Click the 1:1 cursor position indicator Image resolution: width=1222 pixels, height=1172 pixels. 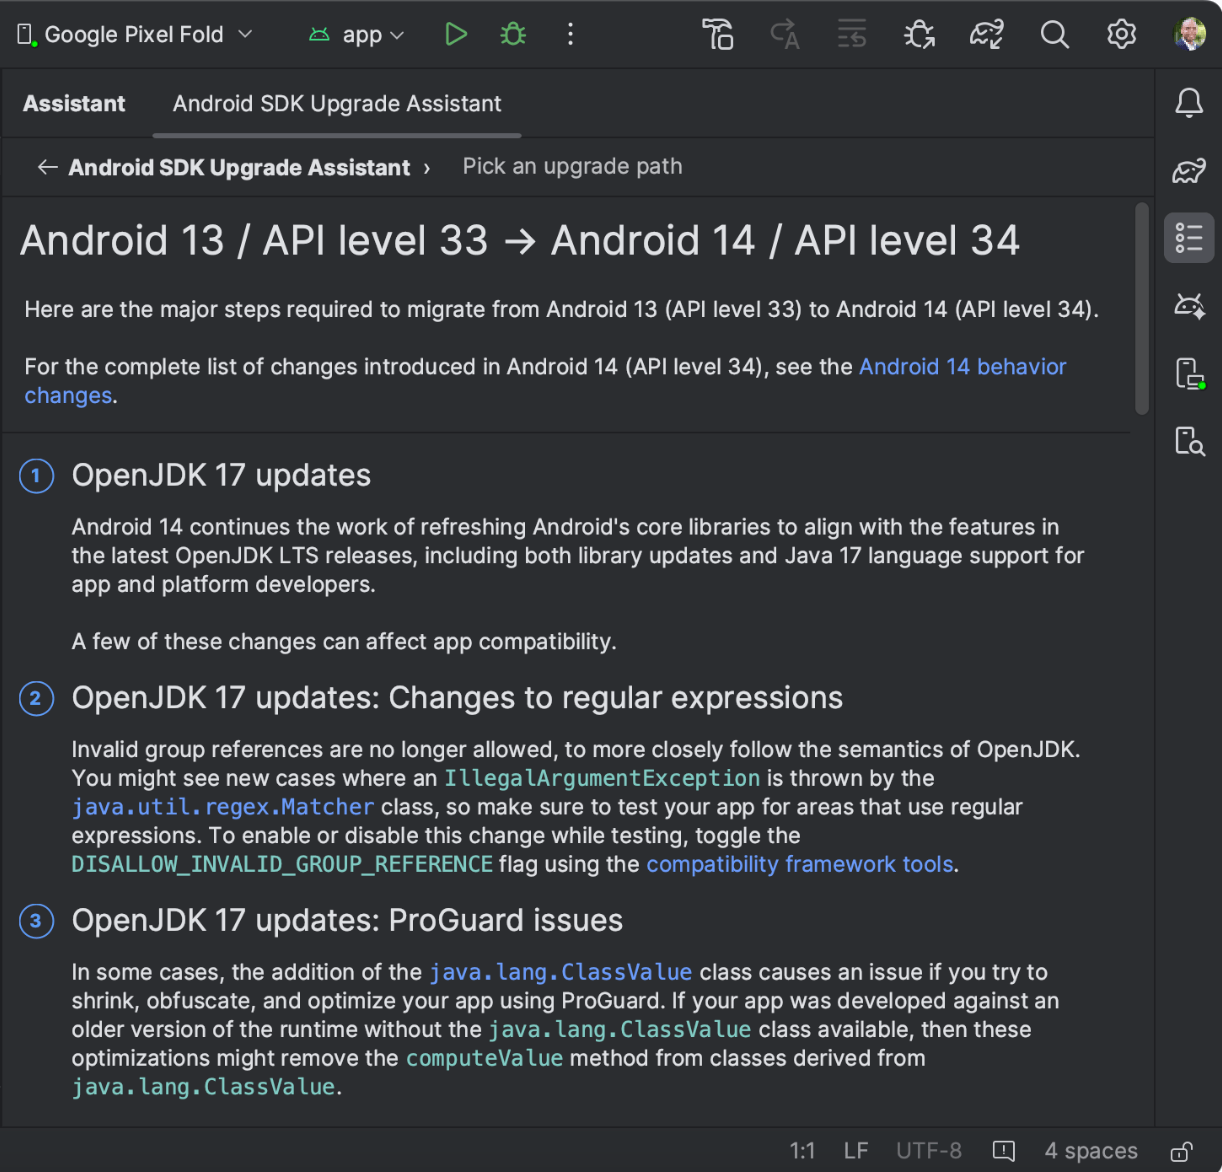pos(802,1151)
